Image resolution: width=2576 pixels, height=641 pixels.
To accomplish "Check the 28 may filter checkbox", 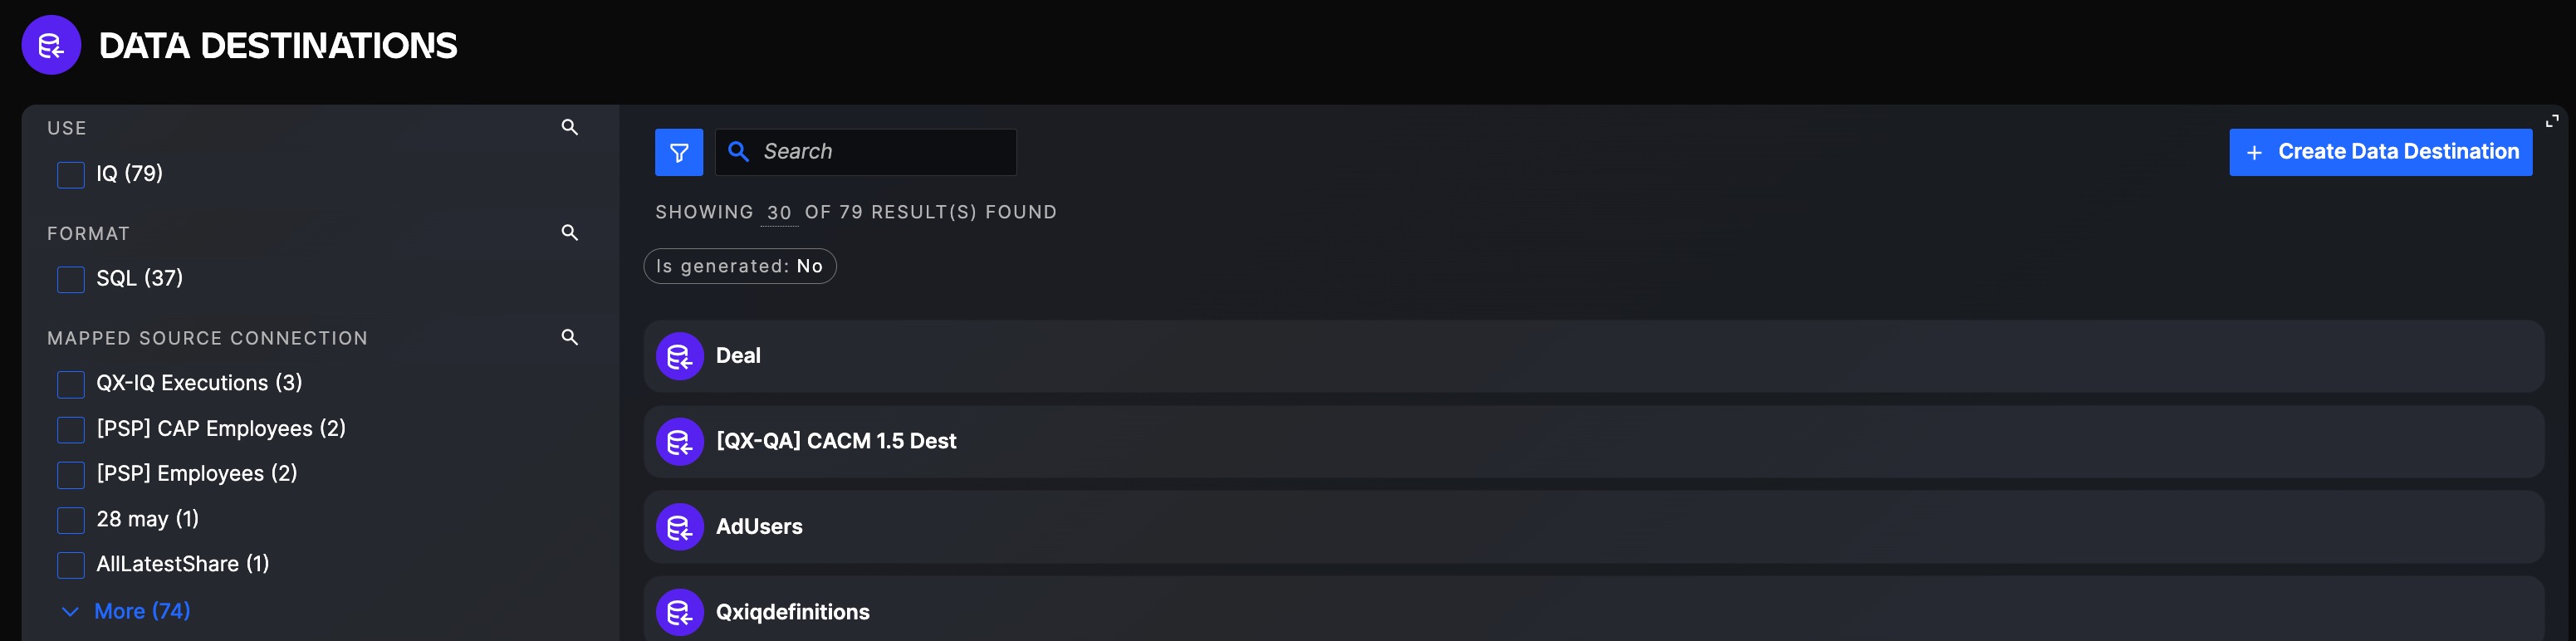I will [71, 520].
